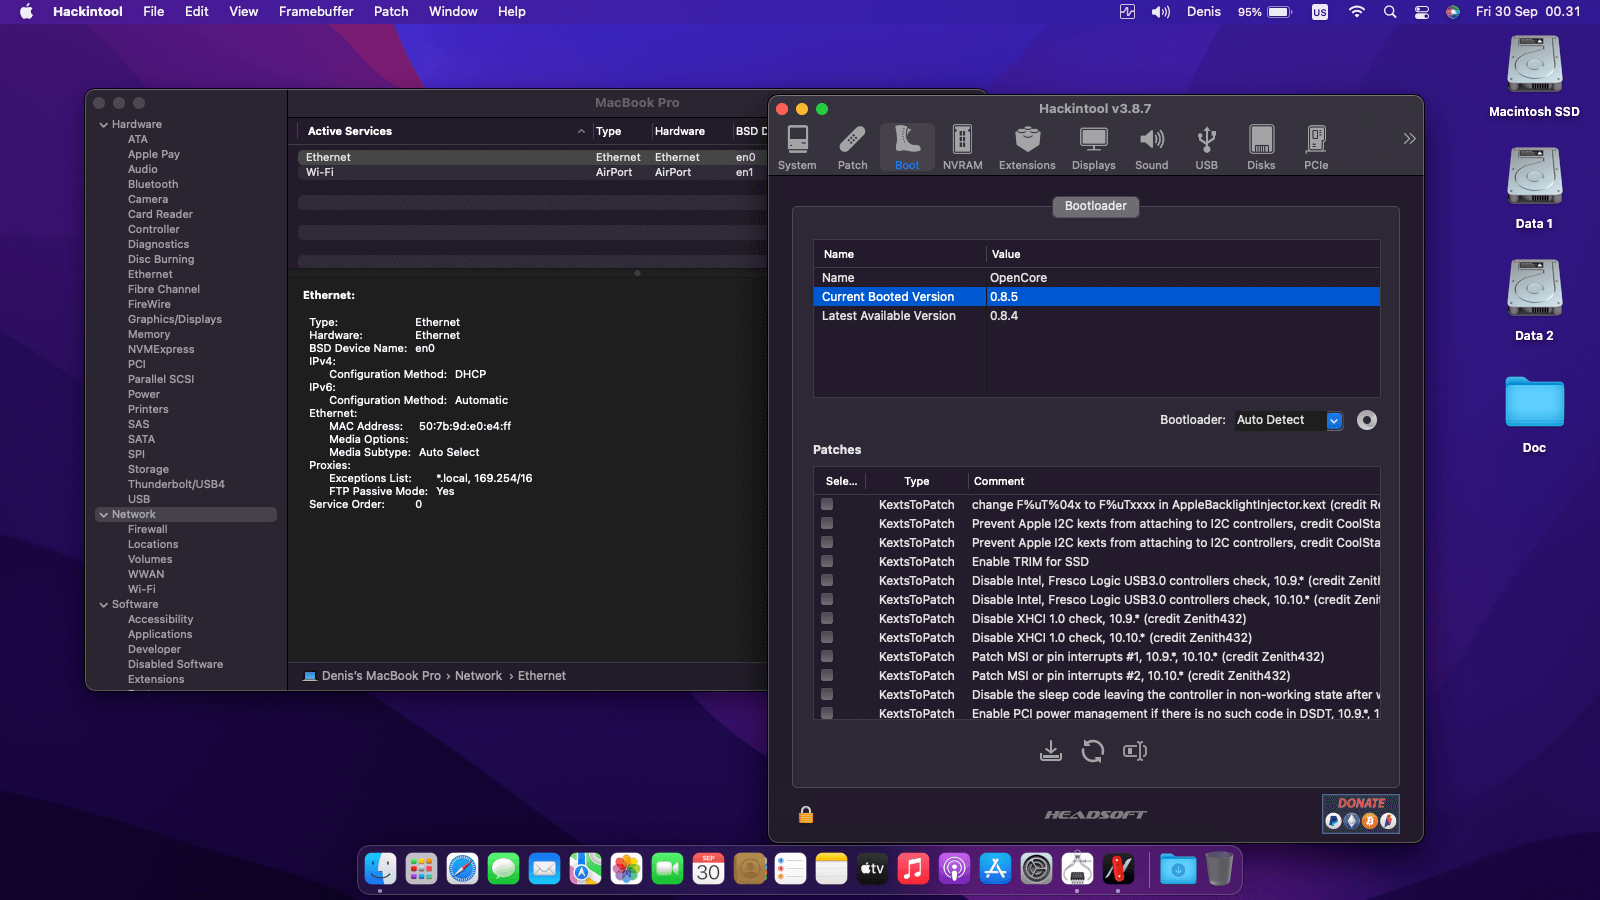1600x900 pixels.
Task: Check the USB3.0 controllers check 10.9 patch
Action: click(x=827, y=581)
